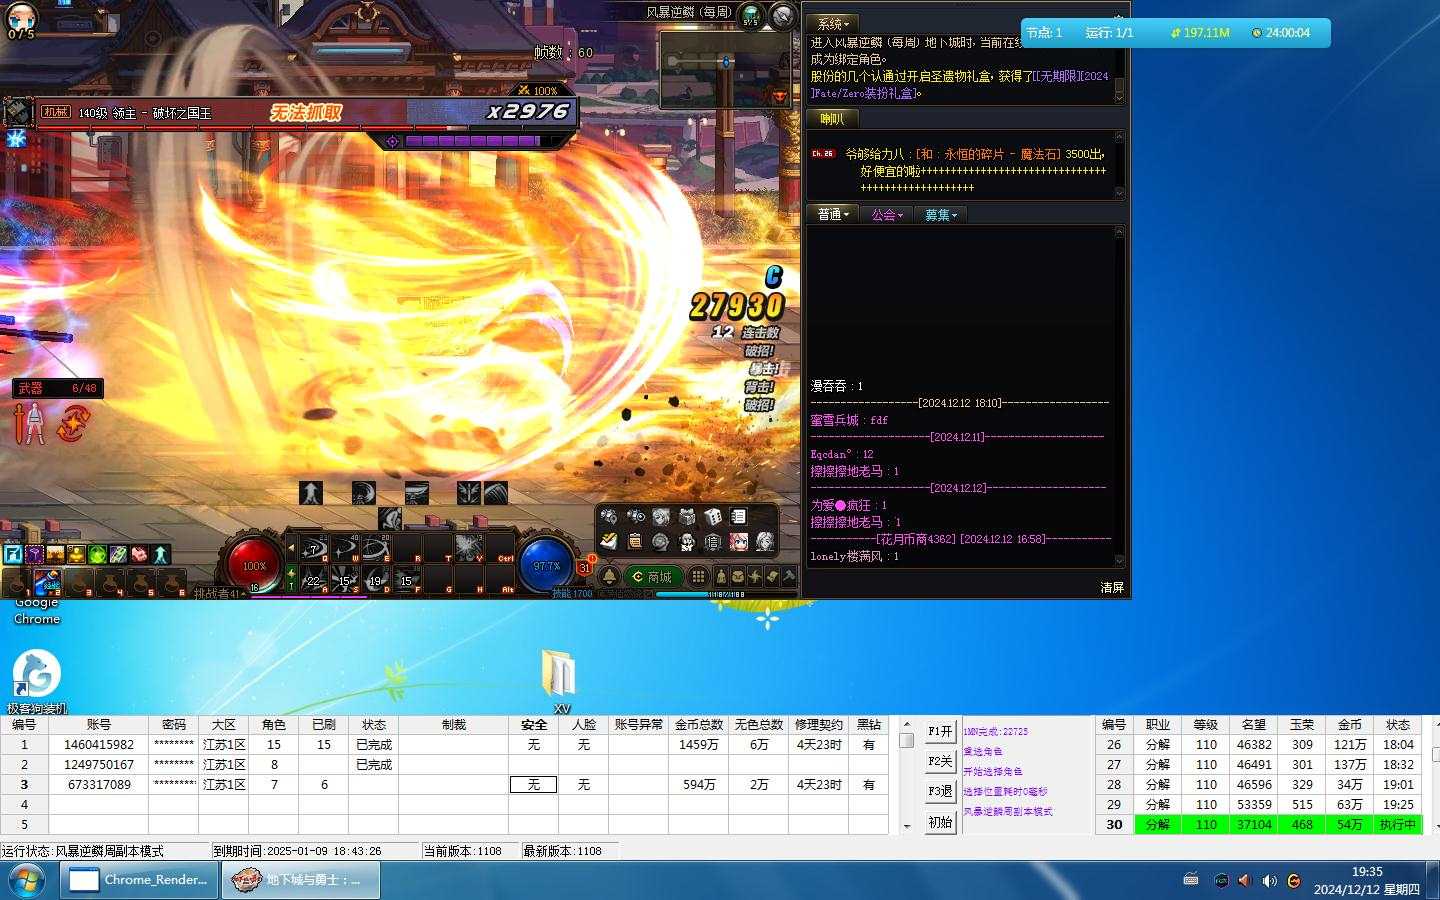Click 清屏 to clear the chat
This screenshot has height=900, width=1440.
point(1112,588)
